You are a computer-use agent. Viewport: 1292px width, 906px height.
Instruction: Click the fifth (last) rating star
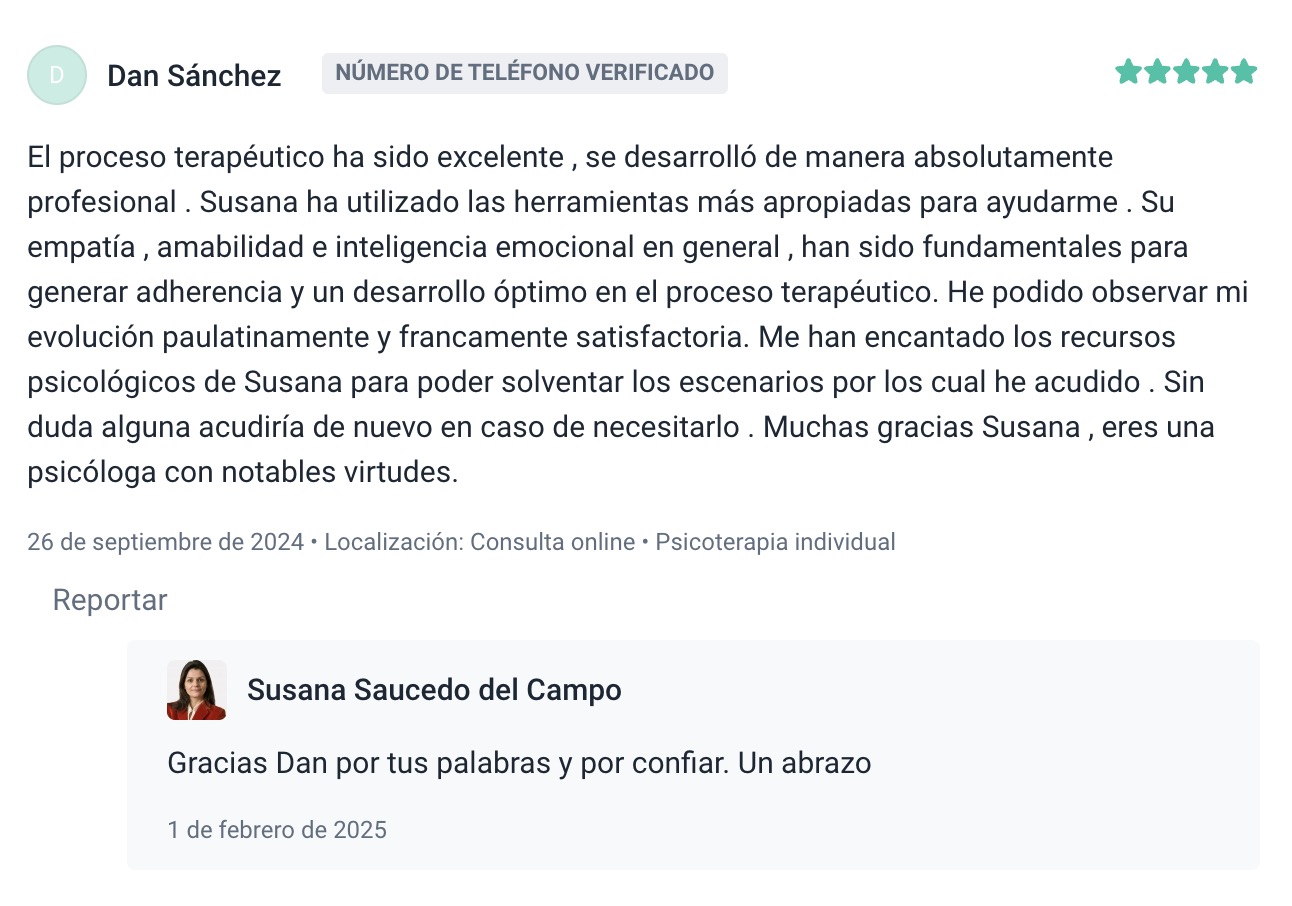(x=1244, y=72)
